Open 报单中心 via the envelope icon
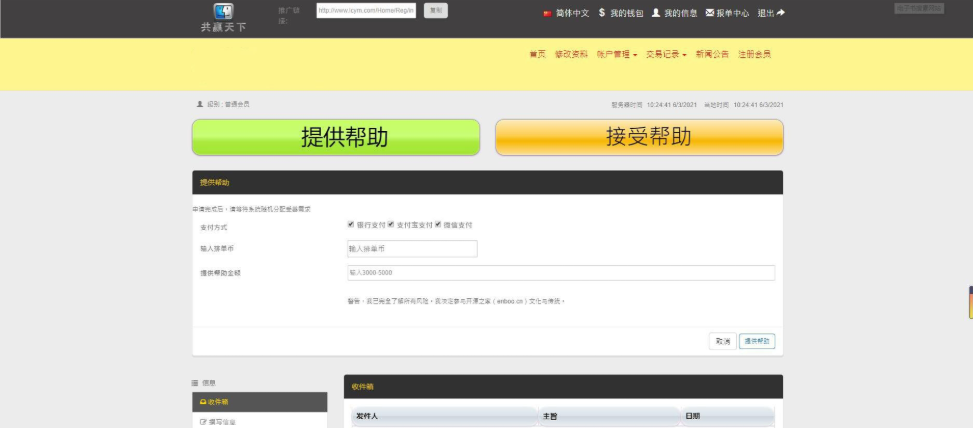 pos(709,13)
